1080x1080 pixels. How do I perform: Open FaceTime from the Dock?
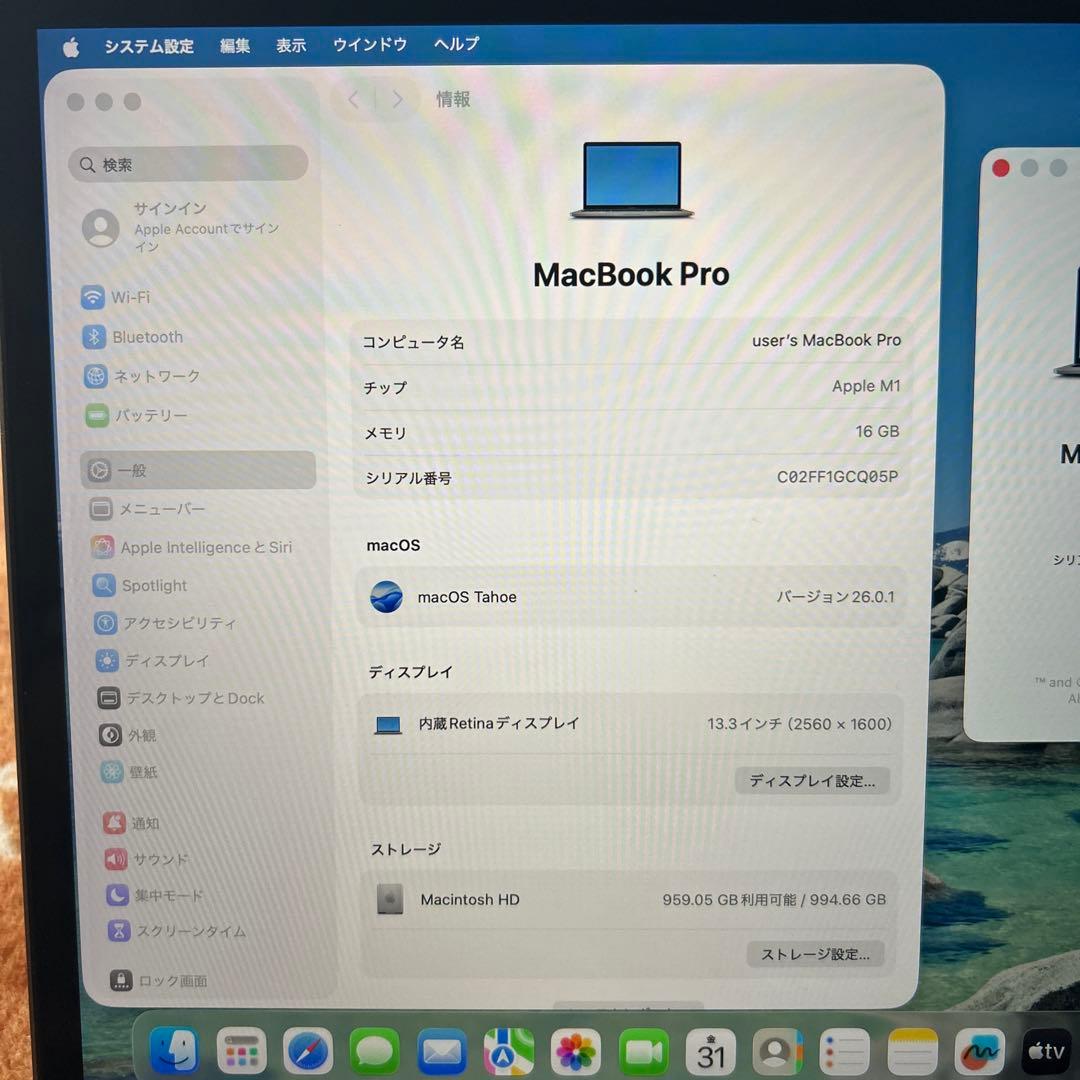coord(644,1052)
